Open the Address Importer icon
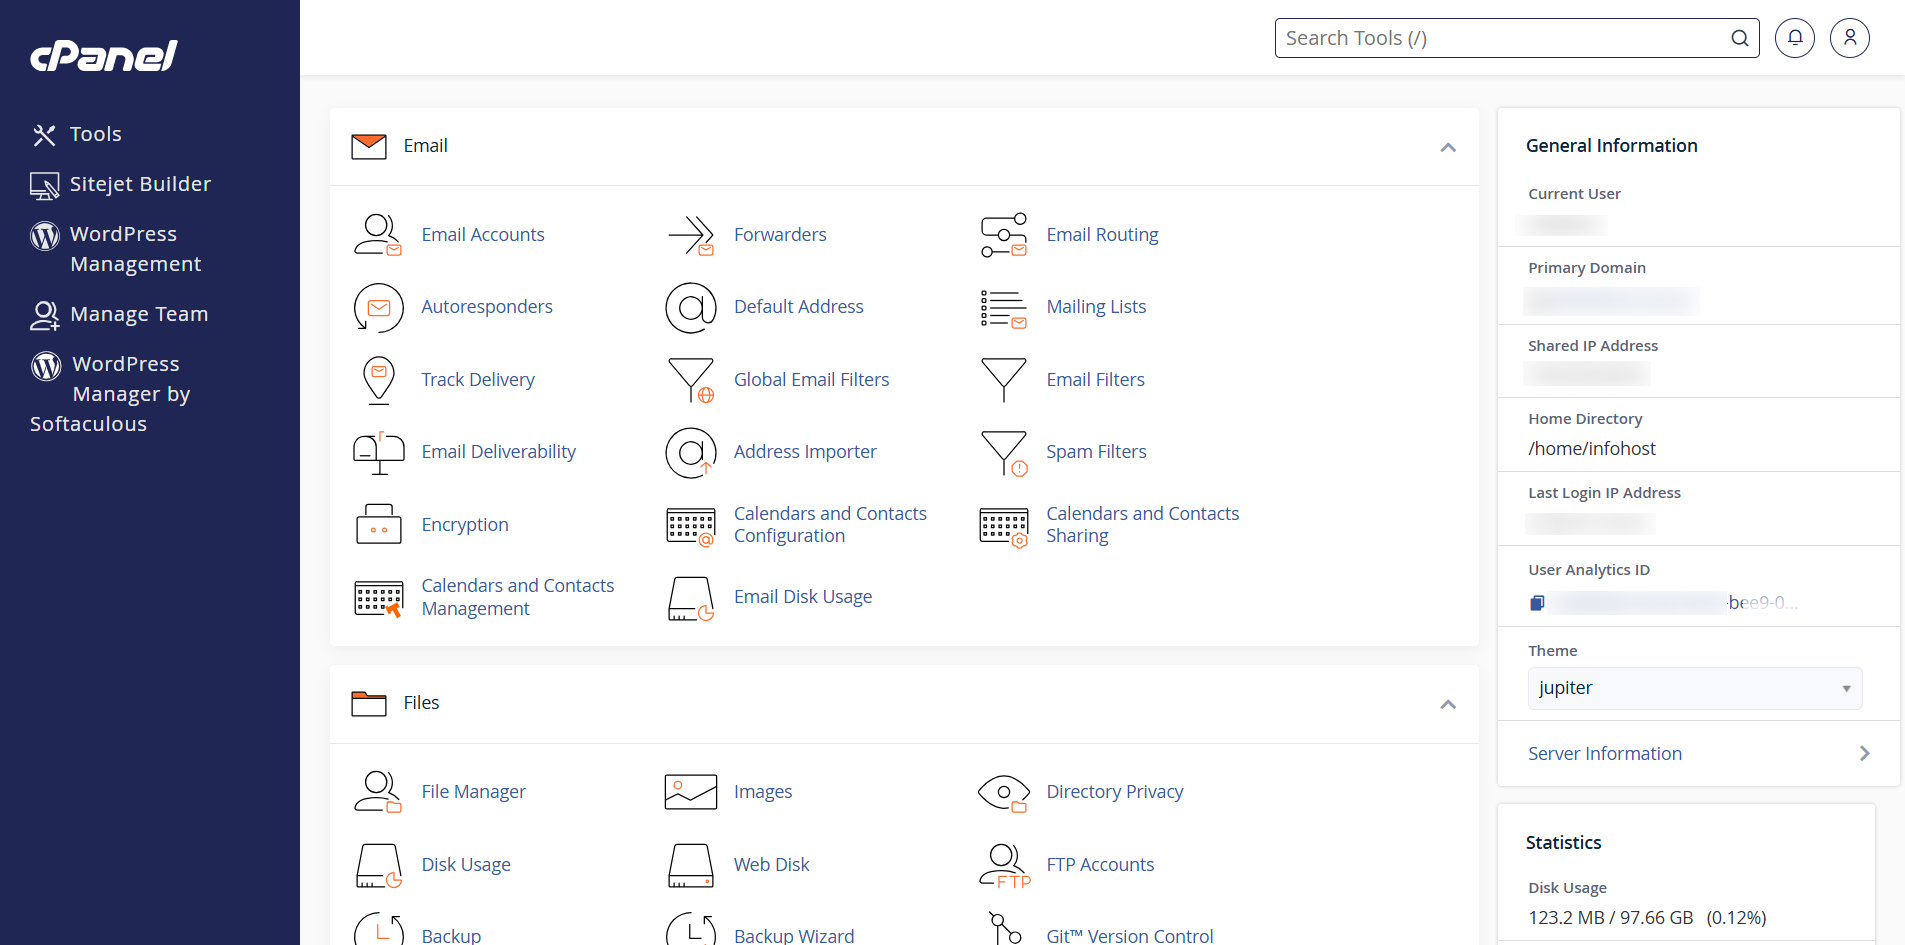This screenshot has width=1905, height=945. coord(691,452)
